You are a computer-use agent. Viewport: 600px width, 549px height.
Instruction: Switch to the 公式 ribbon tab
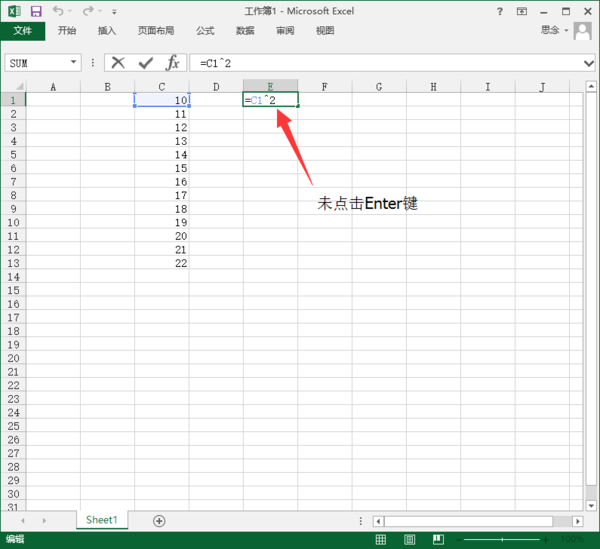[205, 31]
